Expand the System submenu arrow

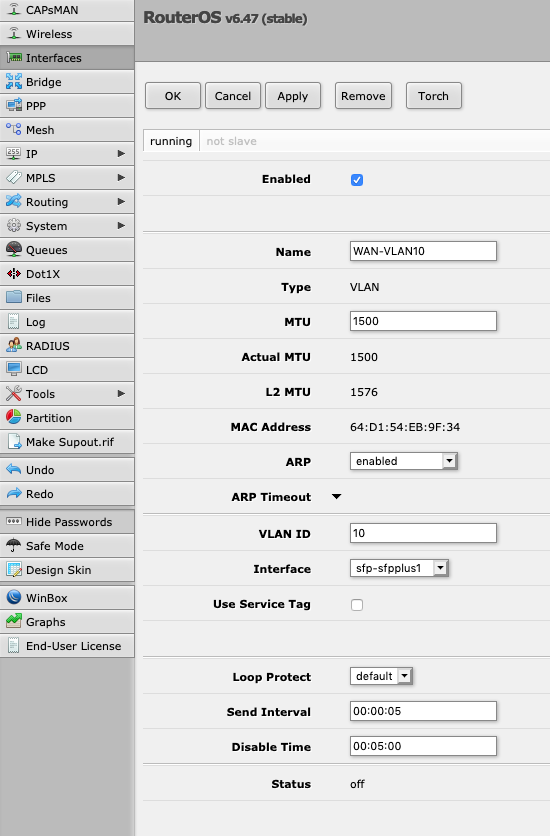(x=121, y=226)
